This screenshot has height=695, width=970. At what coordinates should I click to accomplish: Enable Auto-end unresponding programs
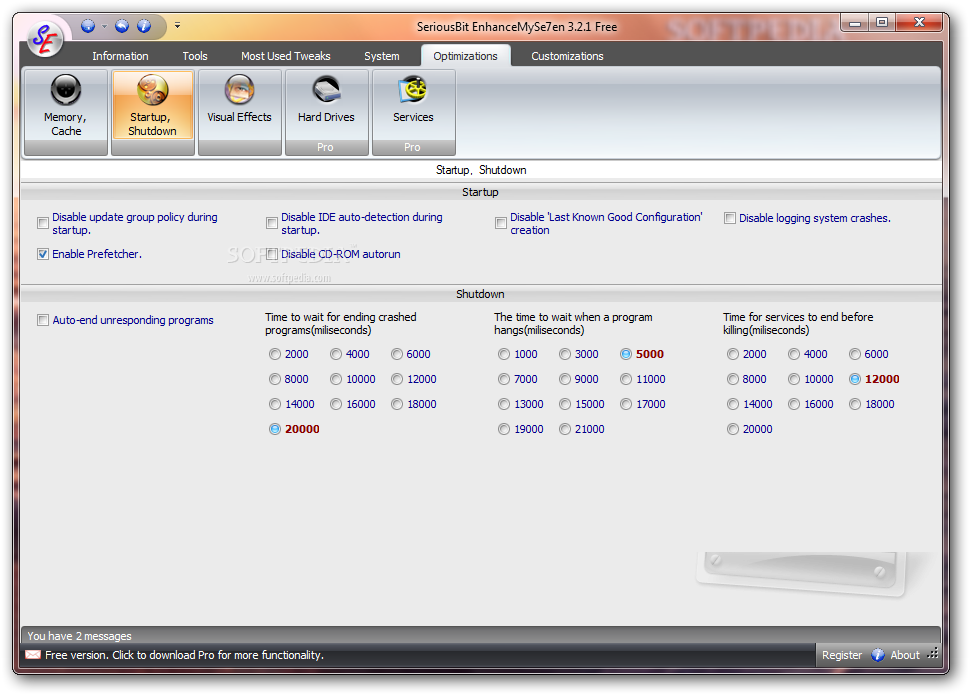click(43, 320)
